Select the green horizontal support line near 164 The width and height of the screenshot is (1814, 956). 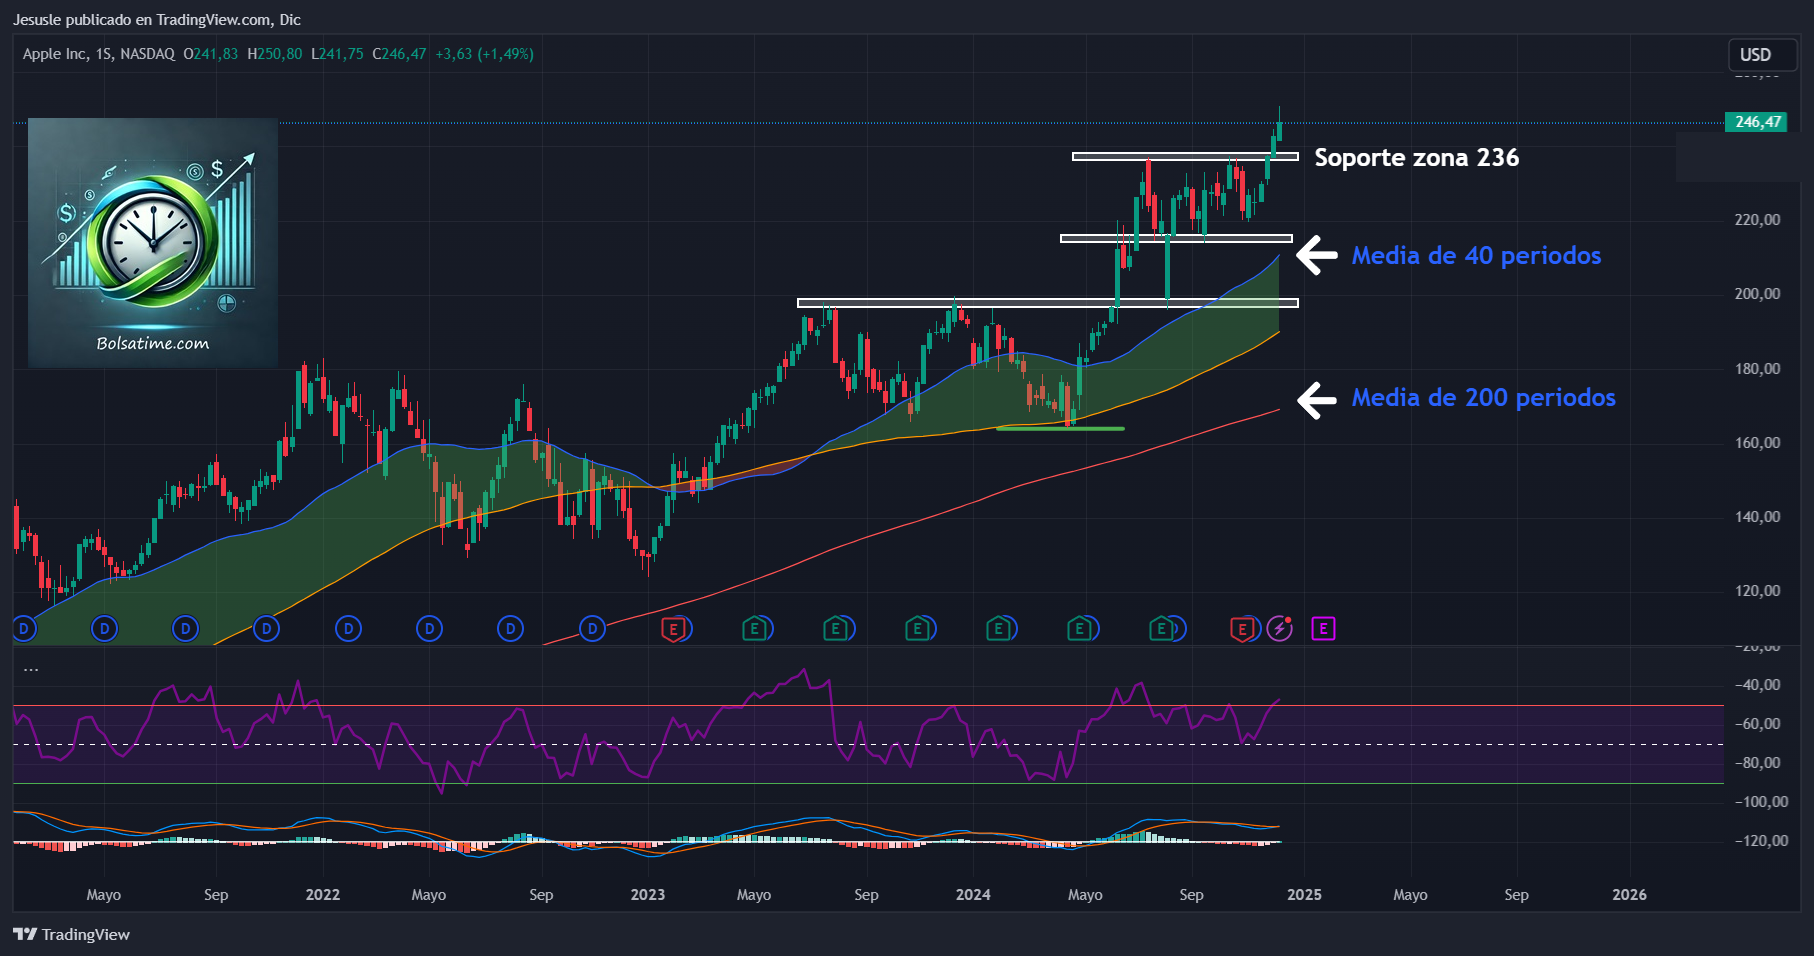pyautogui.click(x=1060, y=428)
